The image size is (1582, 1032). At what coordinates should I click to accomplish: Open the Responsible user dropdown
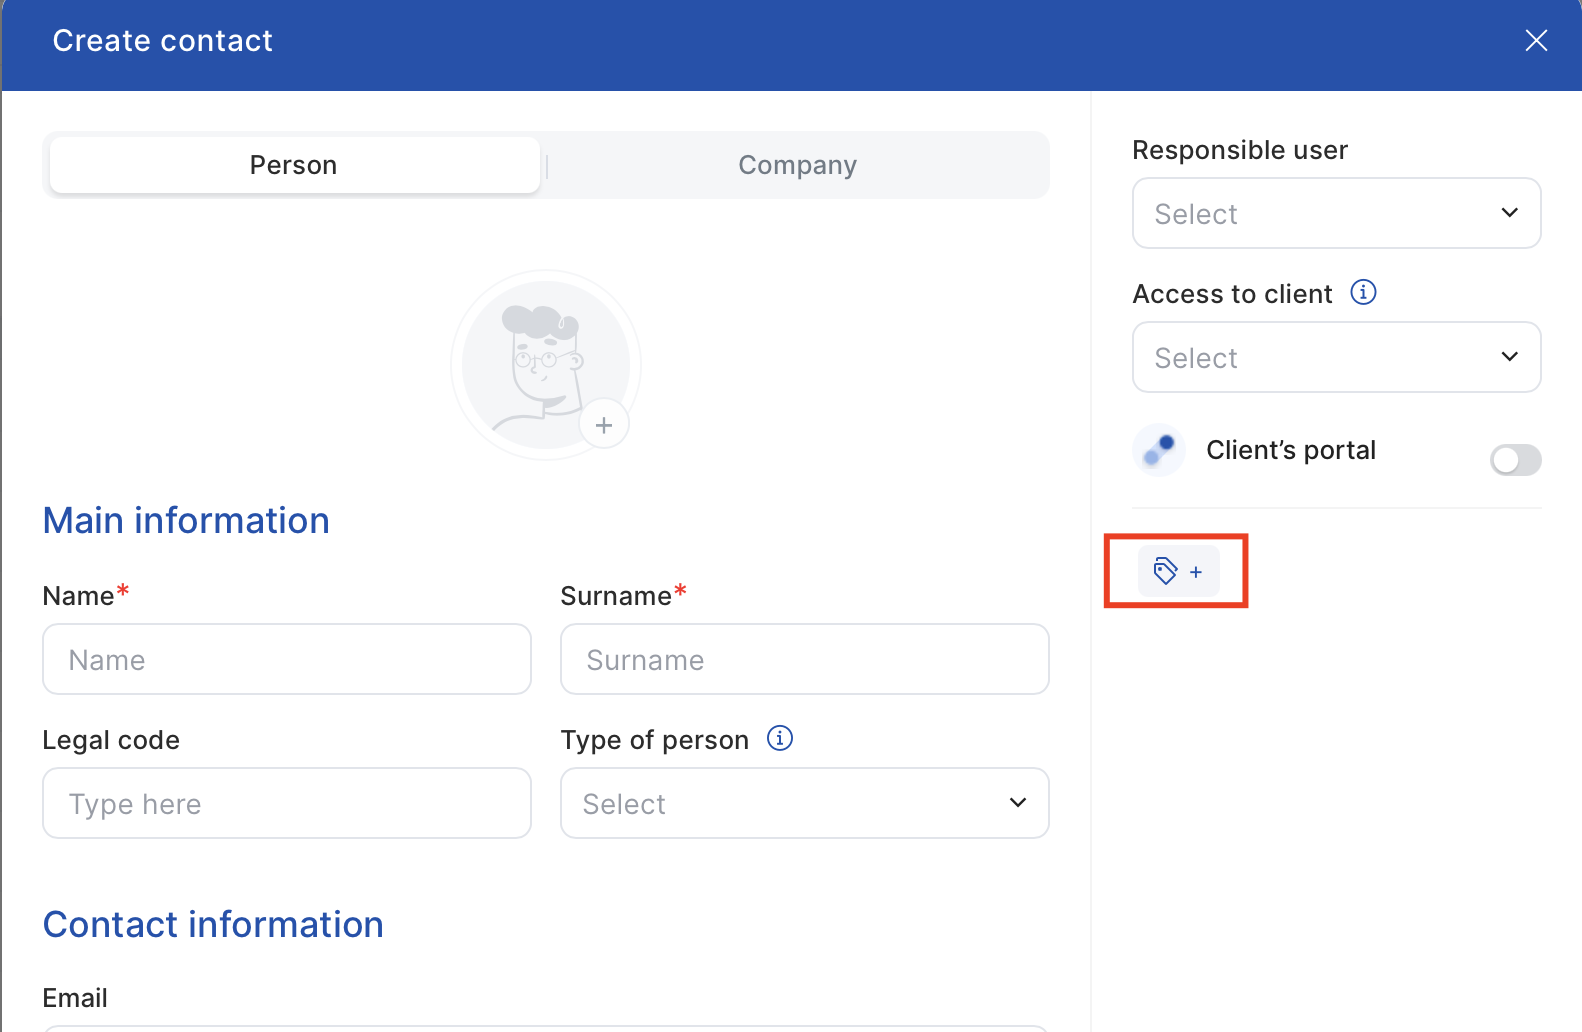[1337, 213]
